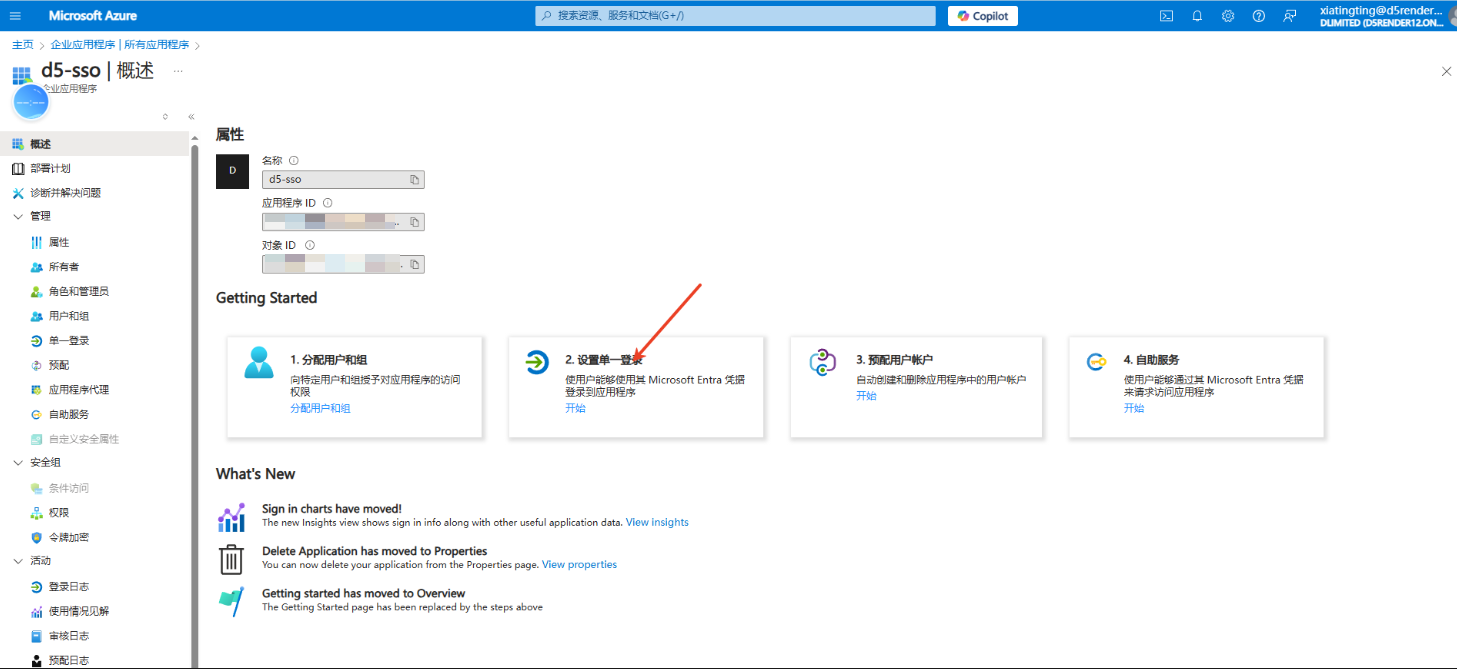This screenshot has width=1457, height=669.
Task: Open notifications bell icon
Action: (1197, 16)
